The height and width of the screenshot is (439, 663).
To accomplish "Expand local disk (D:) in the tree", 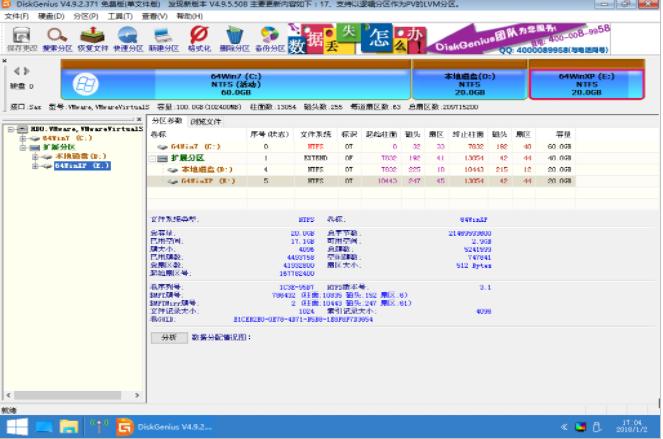I will click(x=35, y=156).
